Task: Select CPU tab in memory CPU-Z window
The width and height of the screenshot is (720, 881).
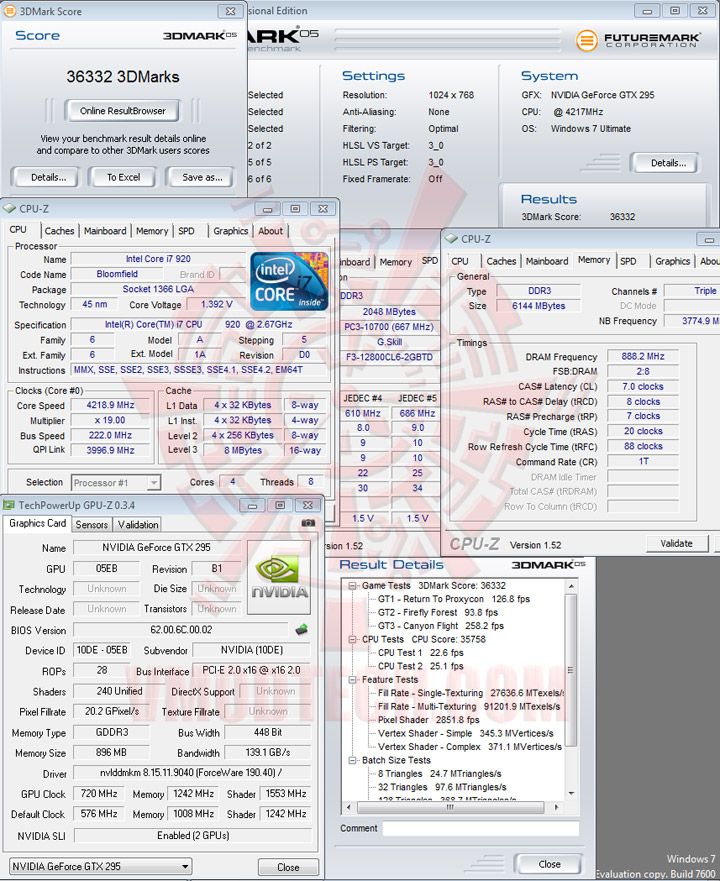Action: click(460, 261)
